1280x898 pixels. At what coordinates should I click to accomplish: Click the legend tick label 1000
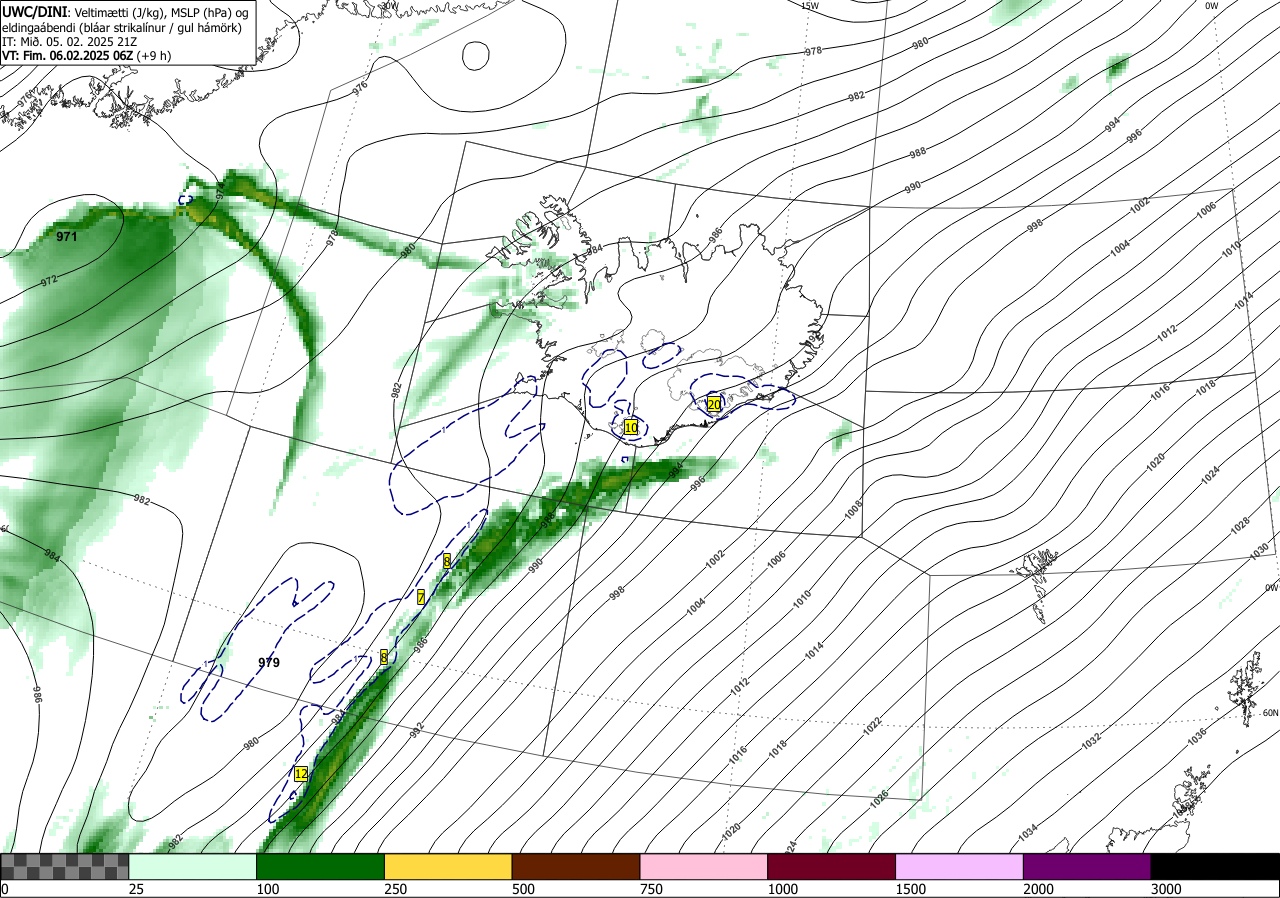[782, 889]
